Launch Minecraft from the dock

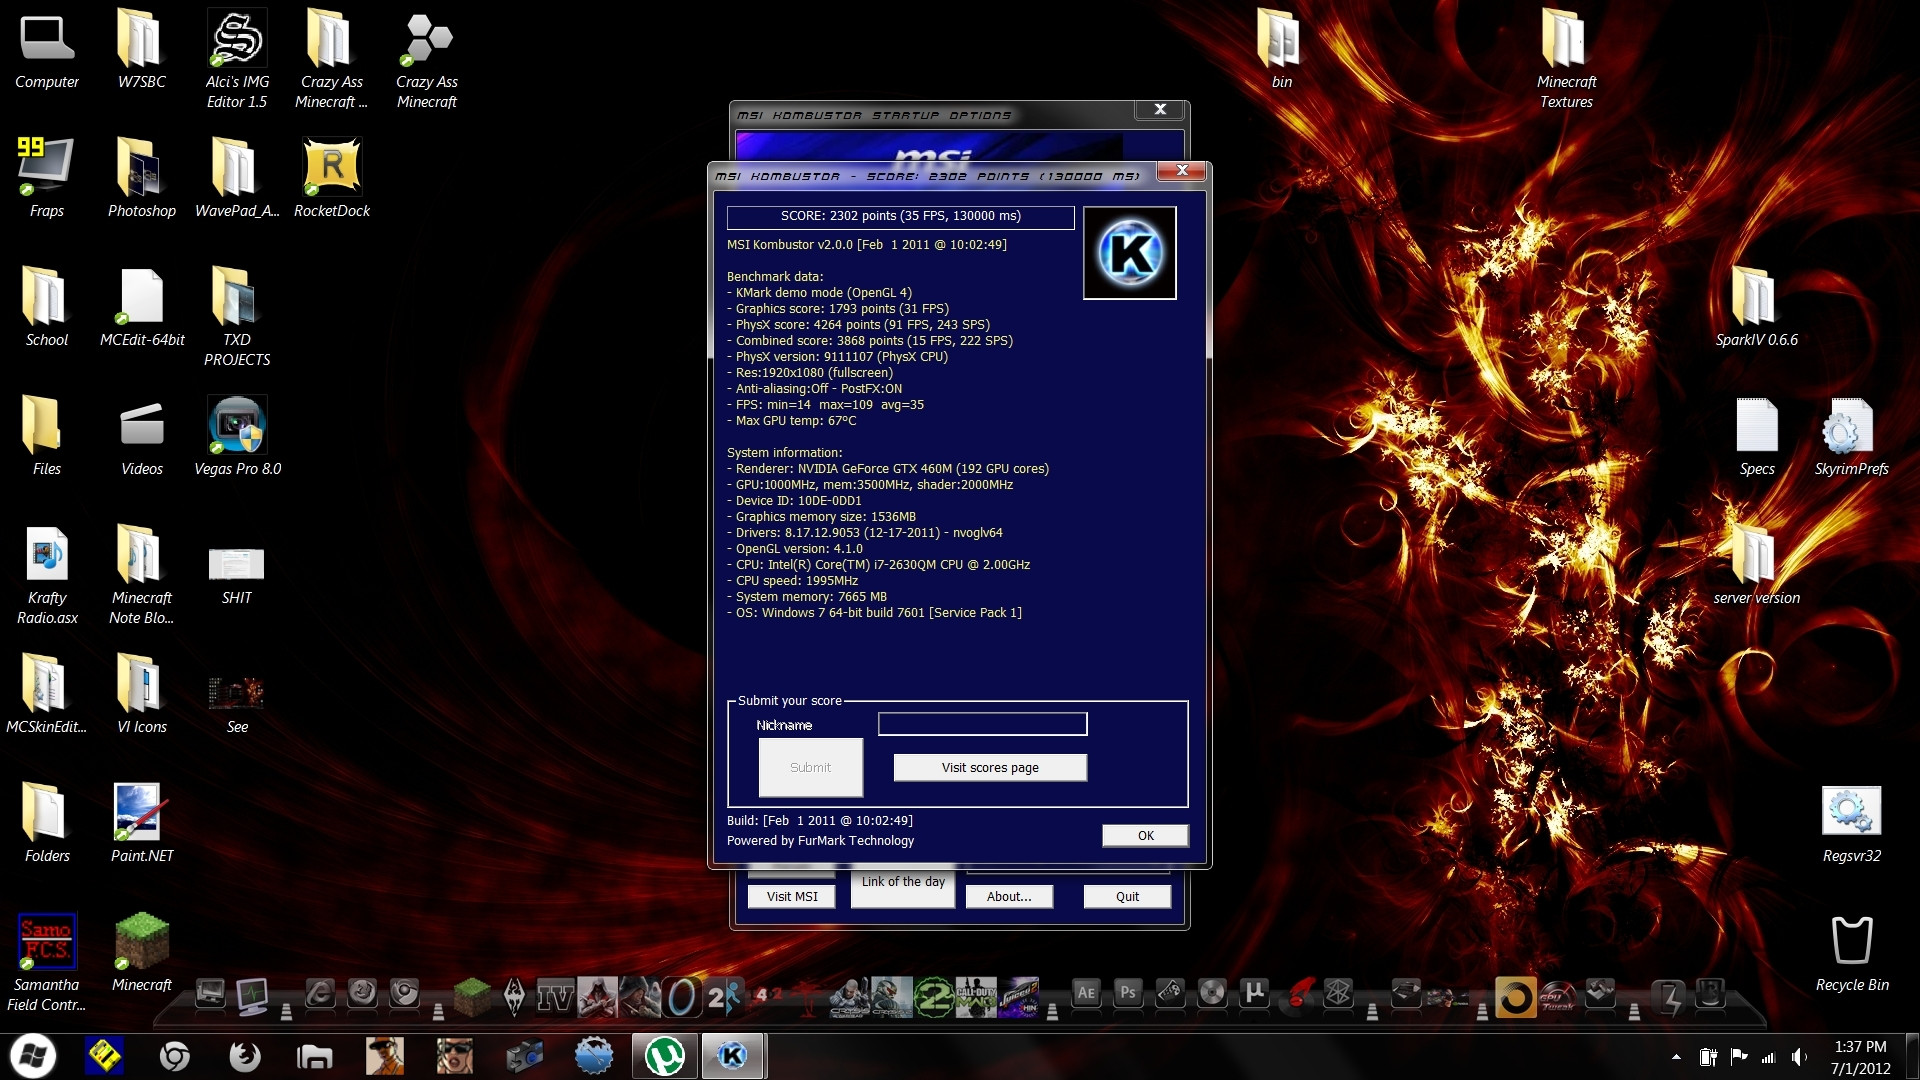[472, 997]
